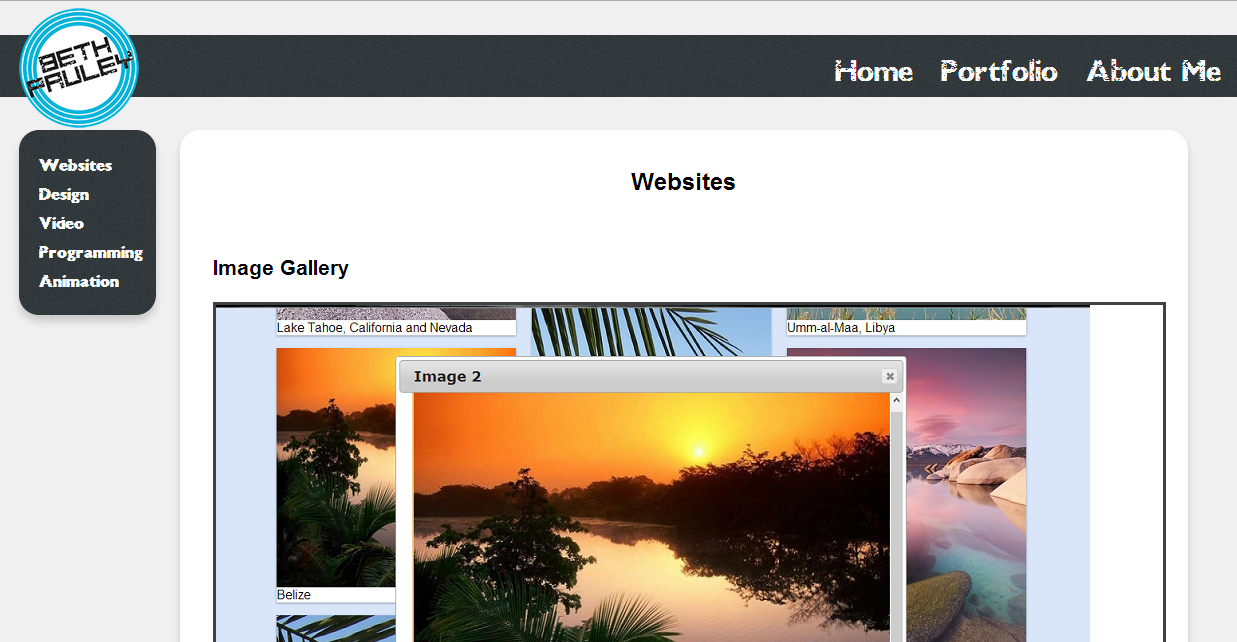Click the Image 2 dialog title bar
Viewport: 1237px width, 642px height.
click(x=640, y=376)
